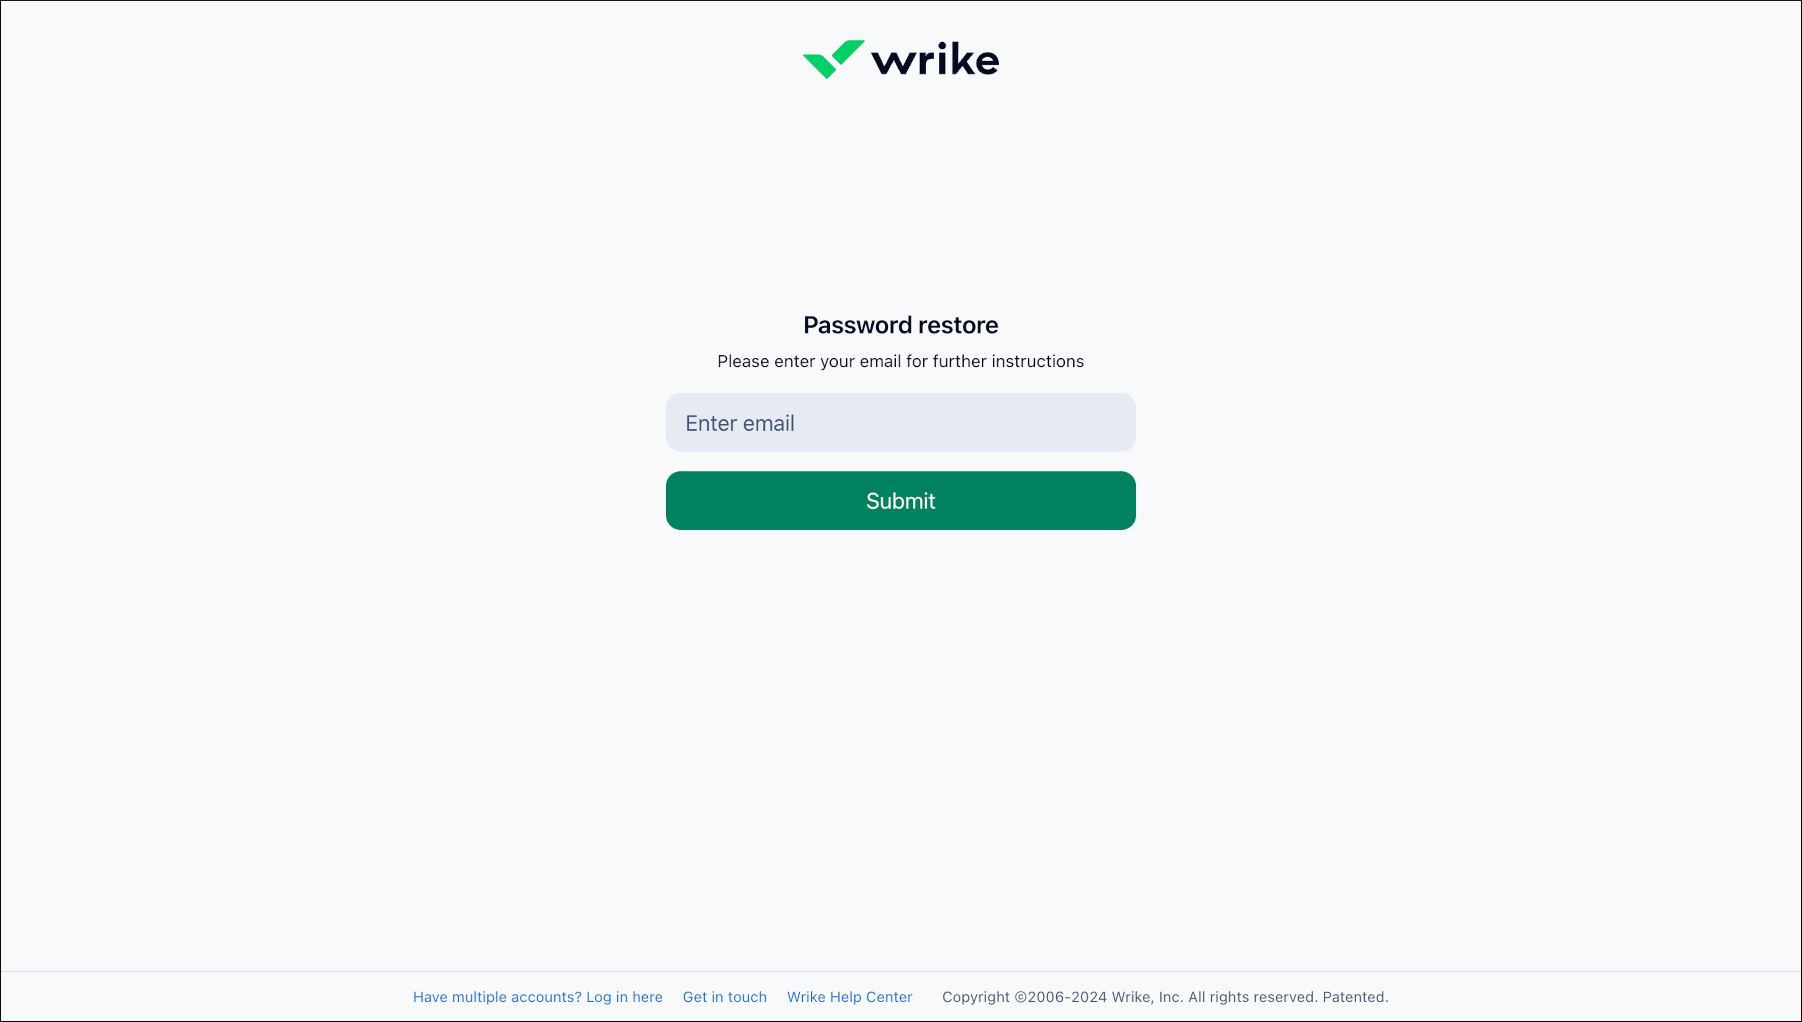Click the Please enter your email instruction text
This screenshot has width=1802, height=1022.
click(900, 361)
